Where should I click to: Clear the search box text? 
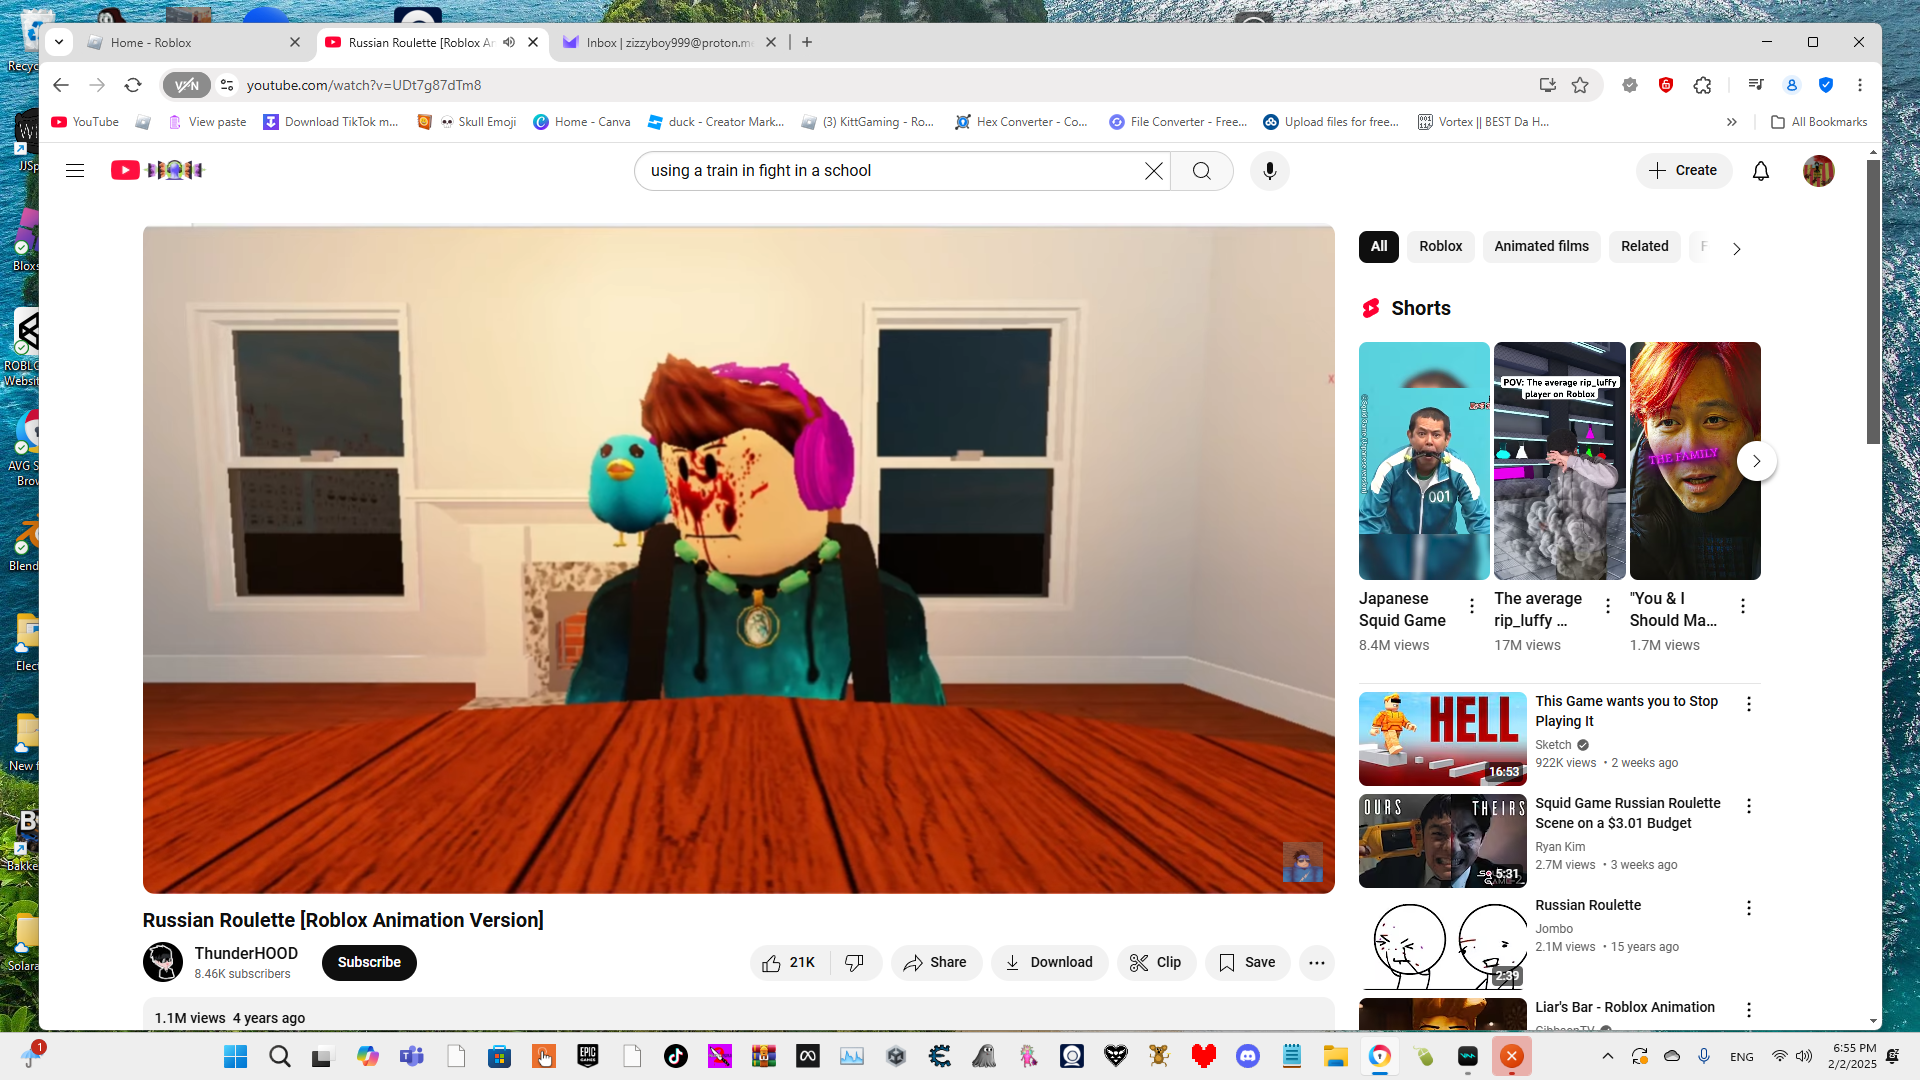tap(1153, 171)
